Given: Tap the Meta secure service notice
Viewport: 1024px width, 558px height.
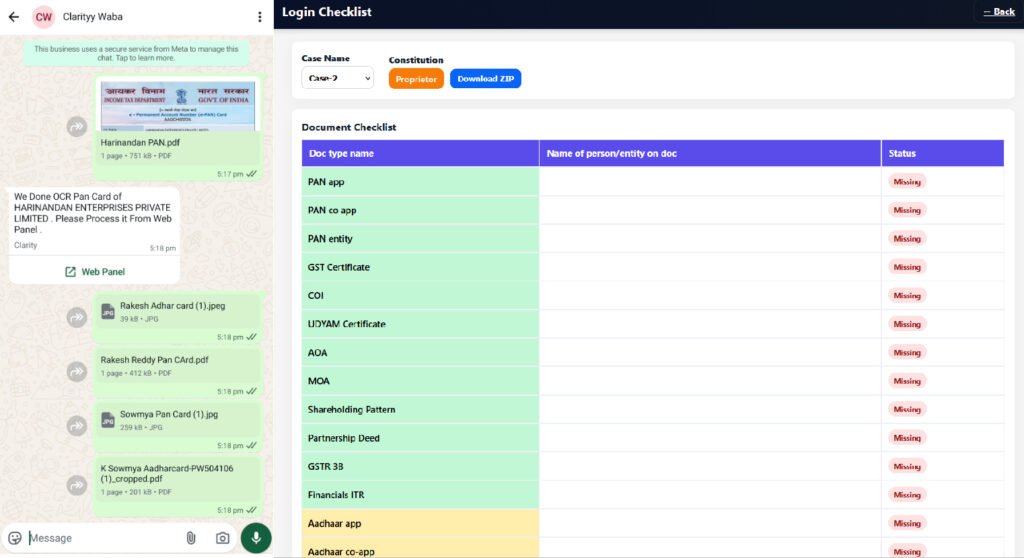Looking at the screenshot, I should point(136,53).
